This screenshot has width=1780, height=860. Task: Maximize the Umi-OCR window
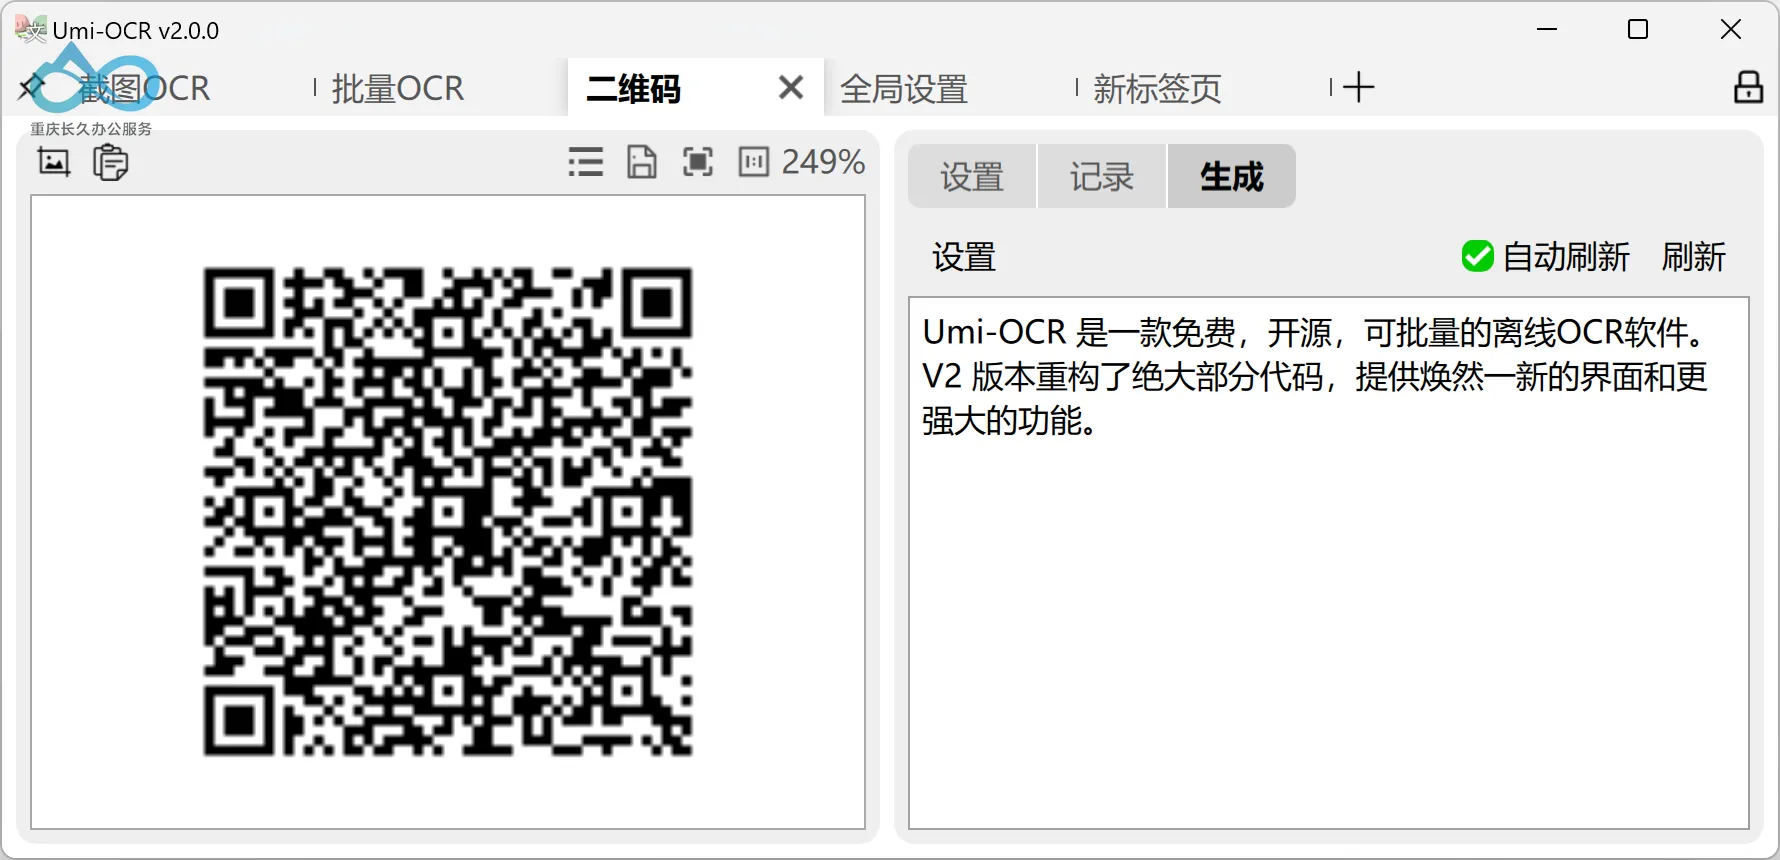click(1638, 29)
